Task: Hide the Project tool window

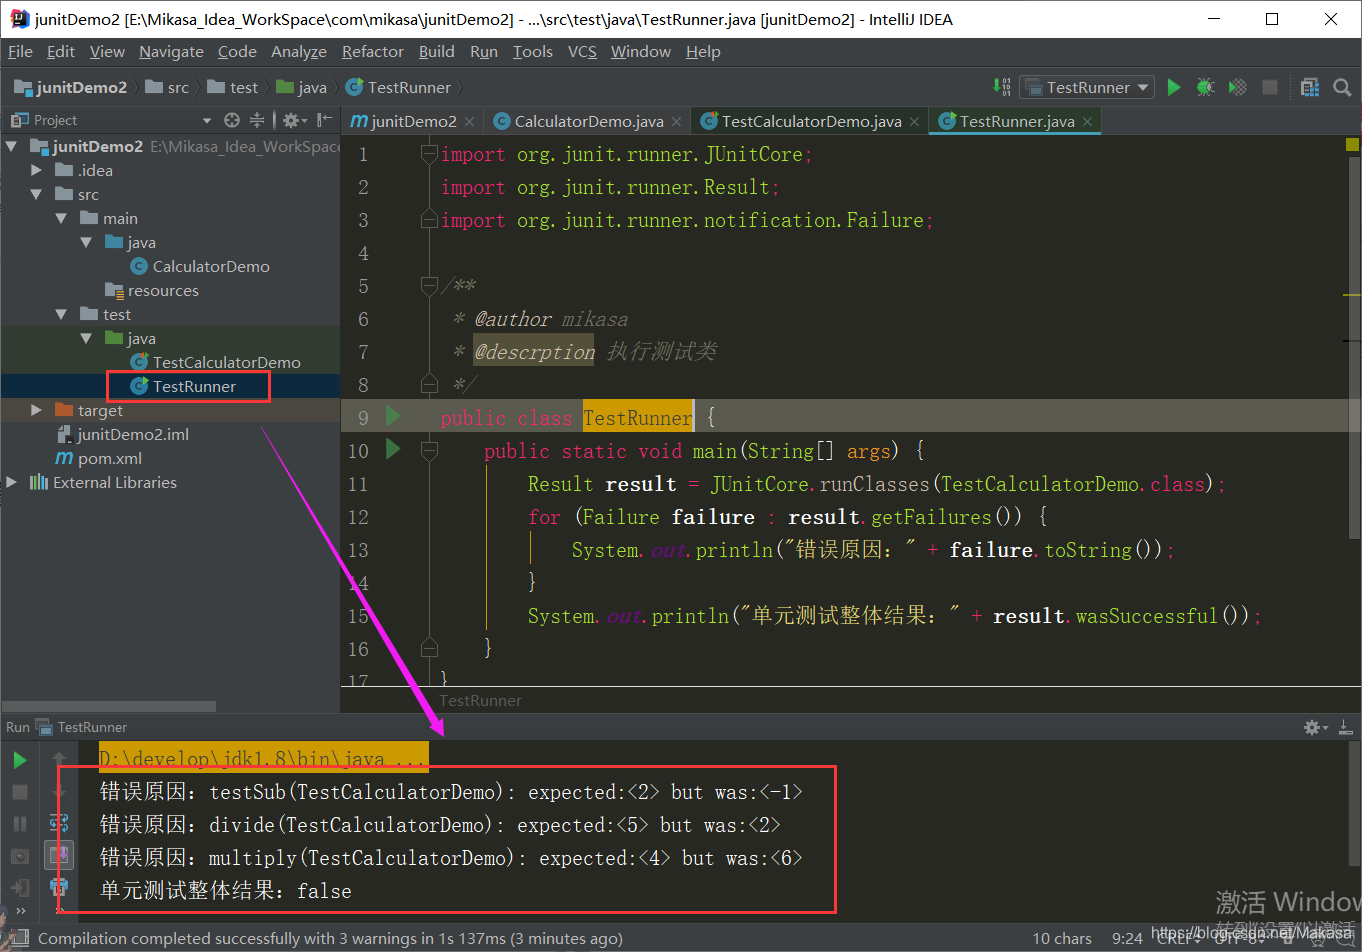Action: click(x=324, y=120)
